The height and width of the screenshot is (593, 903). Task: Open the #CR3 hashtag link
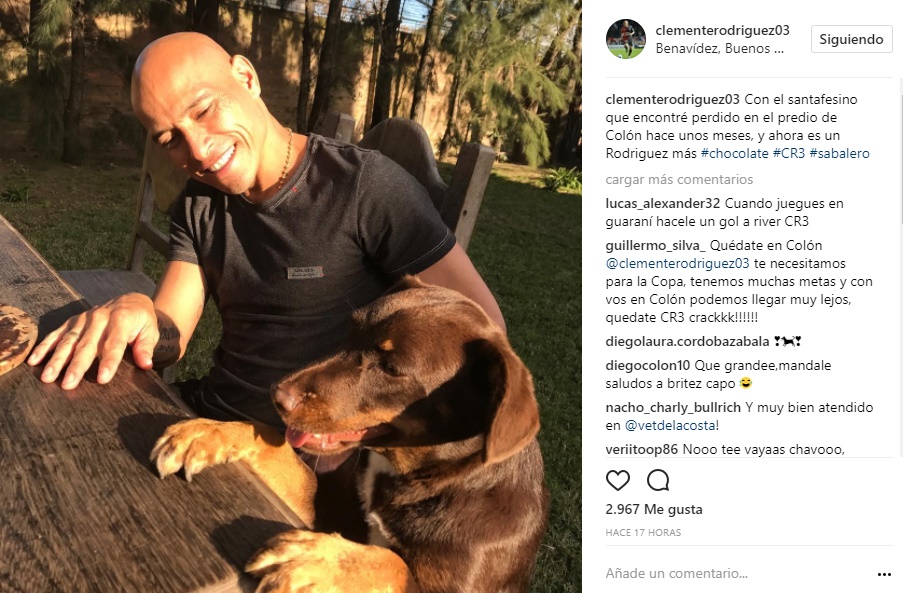[x=788, y=153]
